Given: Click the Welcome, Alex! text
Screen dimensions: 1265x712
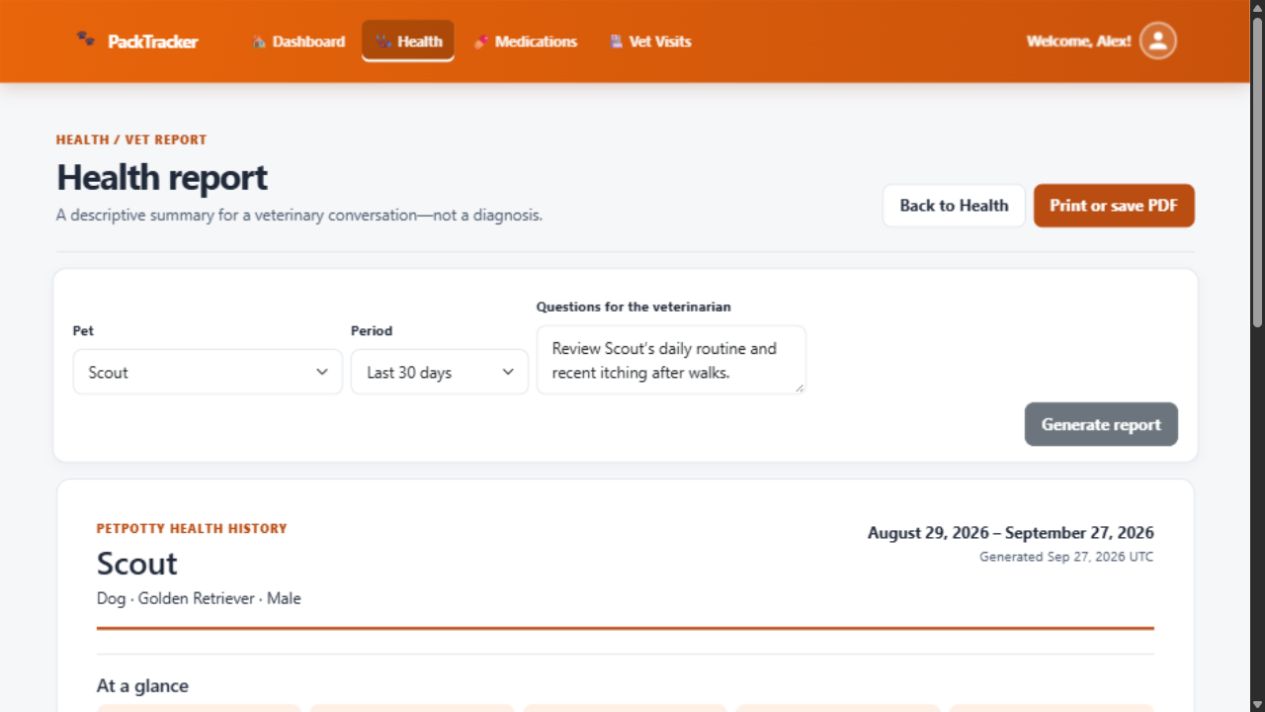Looking at the screenshot, I should 1079,41.
